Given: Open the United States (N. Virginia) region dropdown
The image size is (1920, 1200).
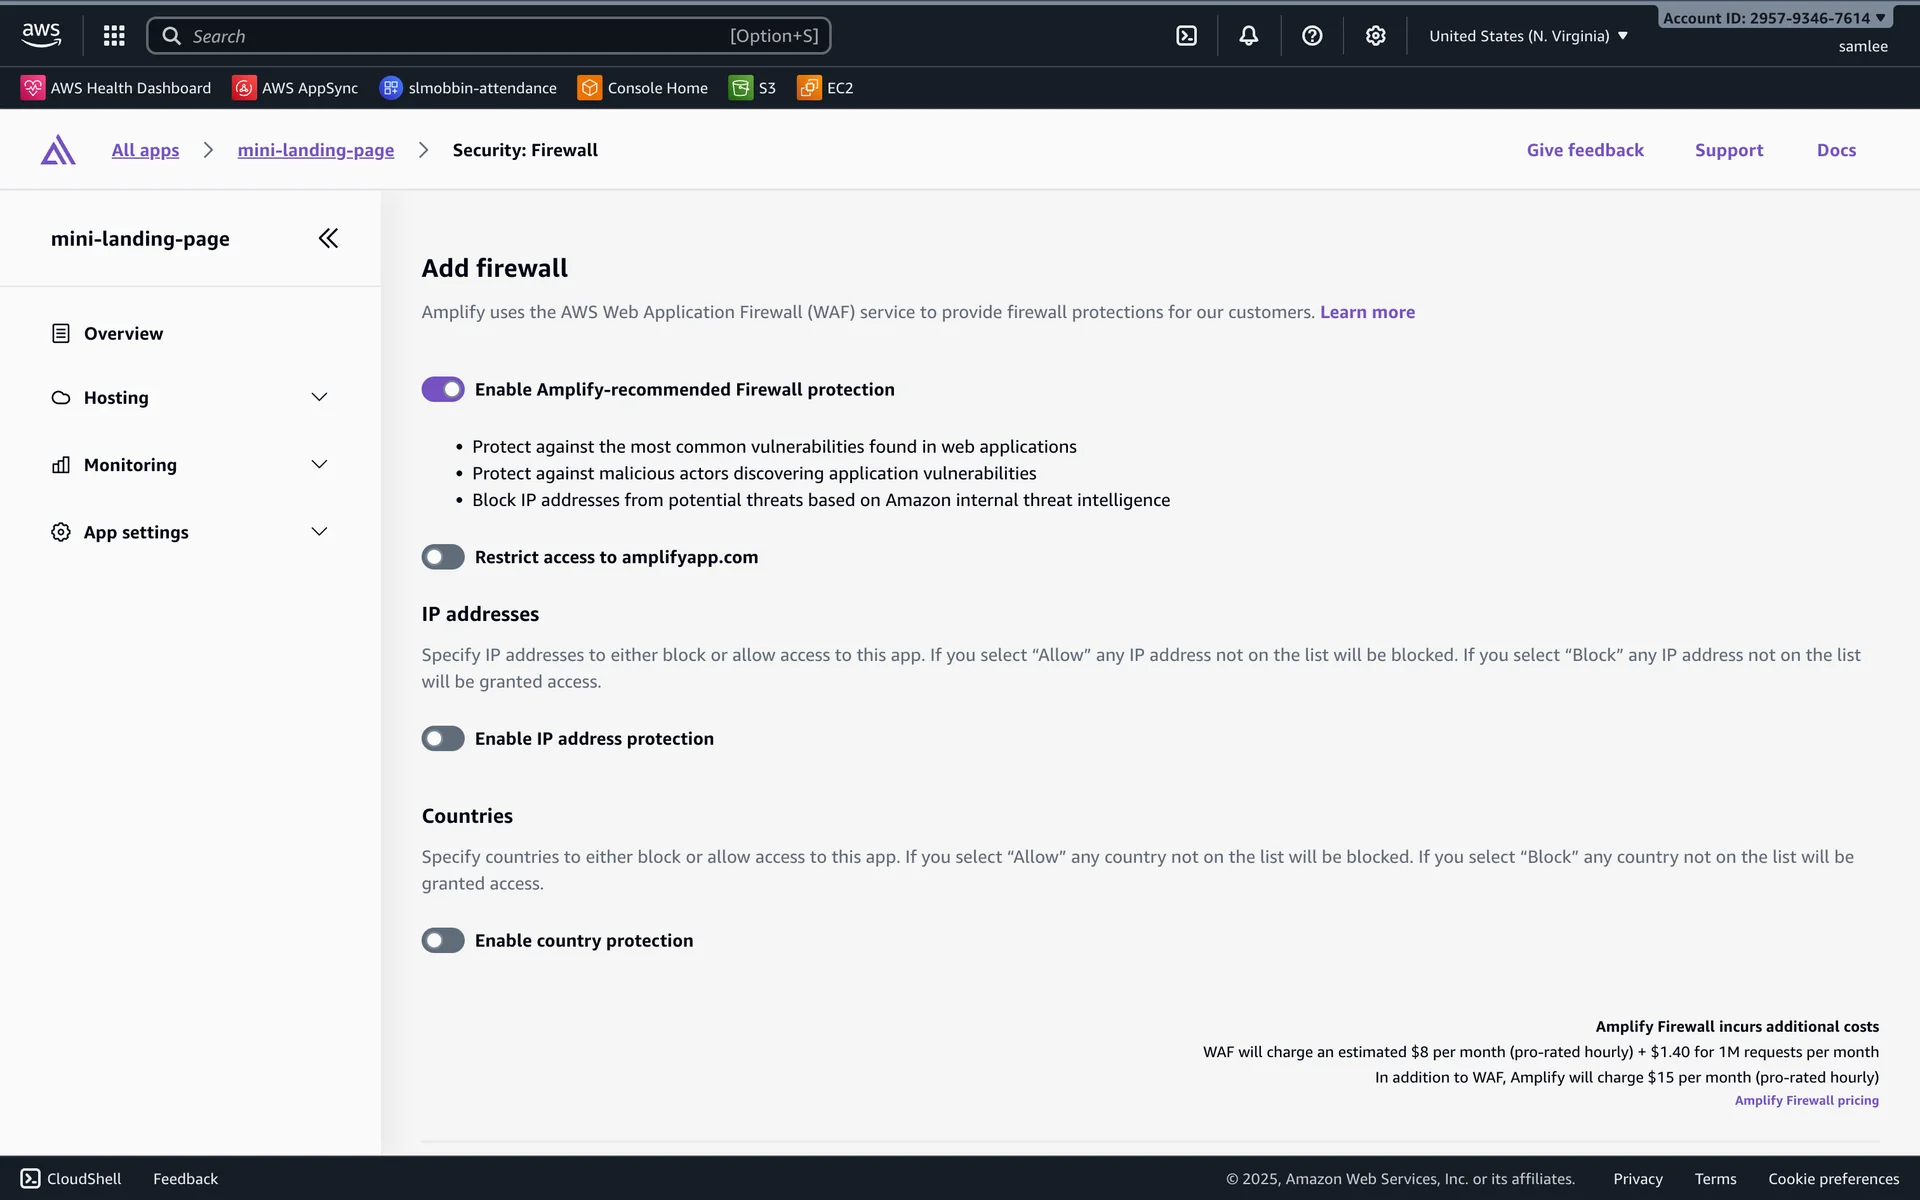Looking at the screenshot, I should [x=1528, y=36].
